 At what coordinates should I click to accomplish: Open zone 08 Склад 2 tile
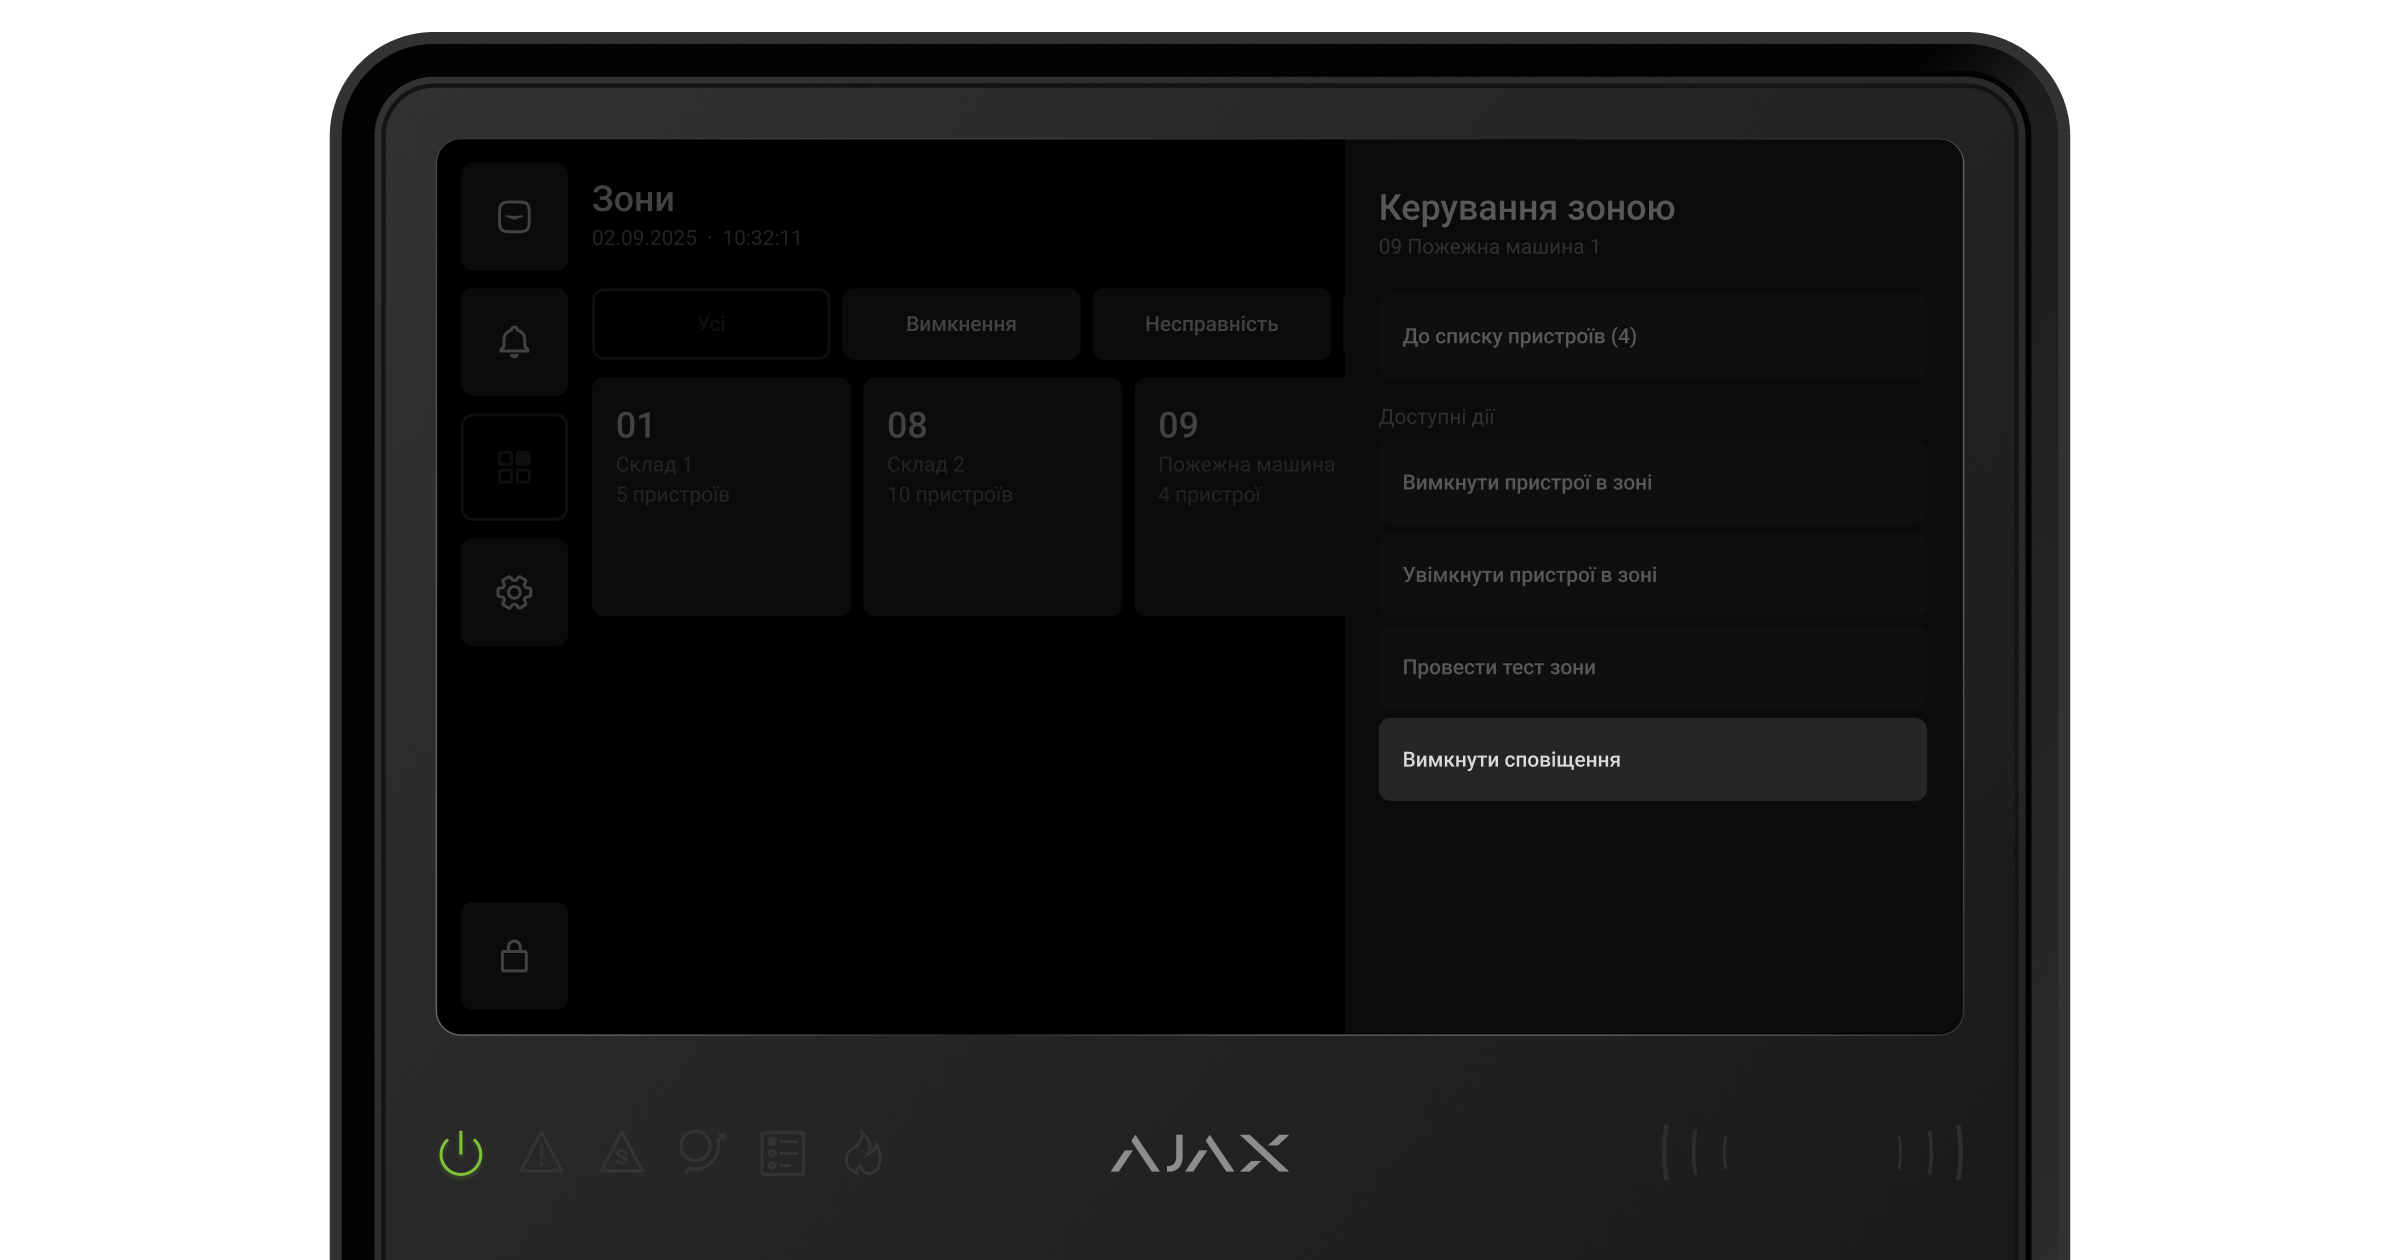(x=992, y=496)
